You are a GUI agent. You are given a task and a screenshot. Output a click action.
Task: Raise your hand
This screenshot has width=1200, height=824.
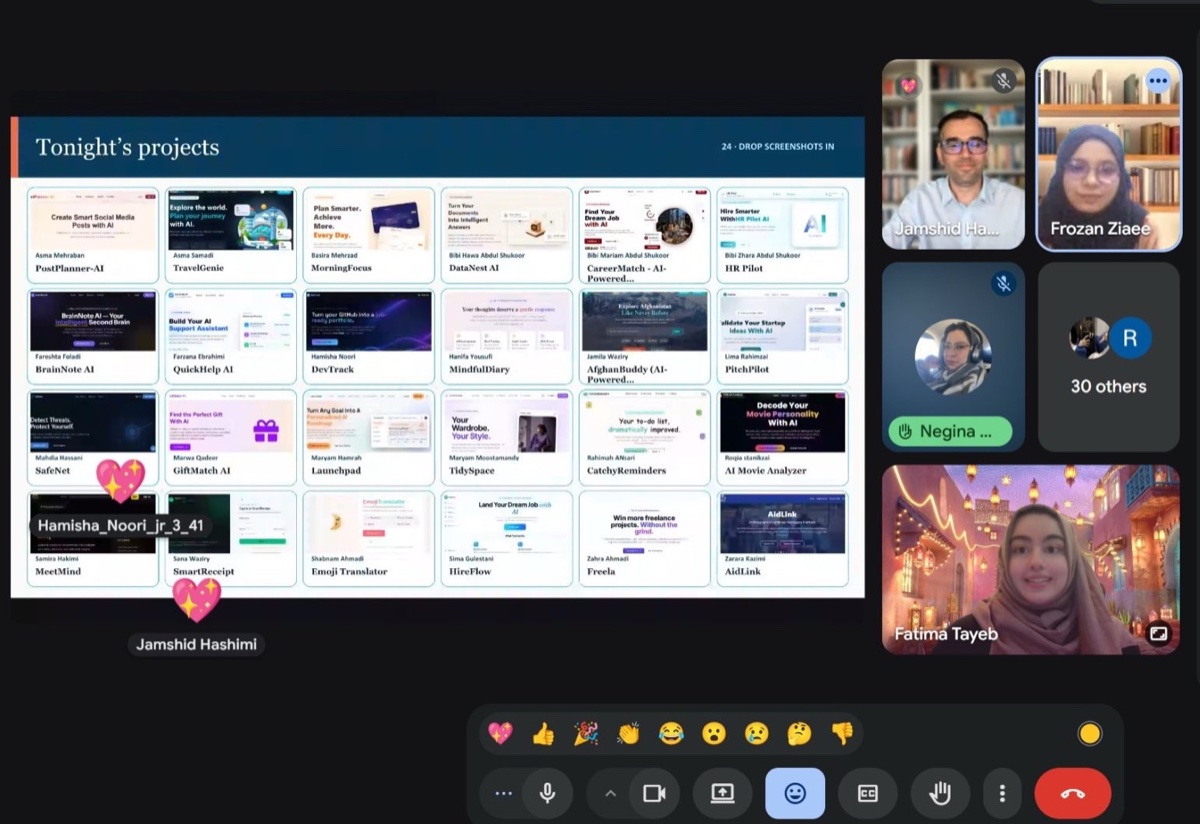tap(940, 793)
